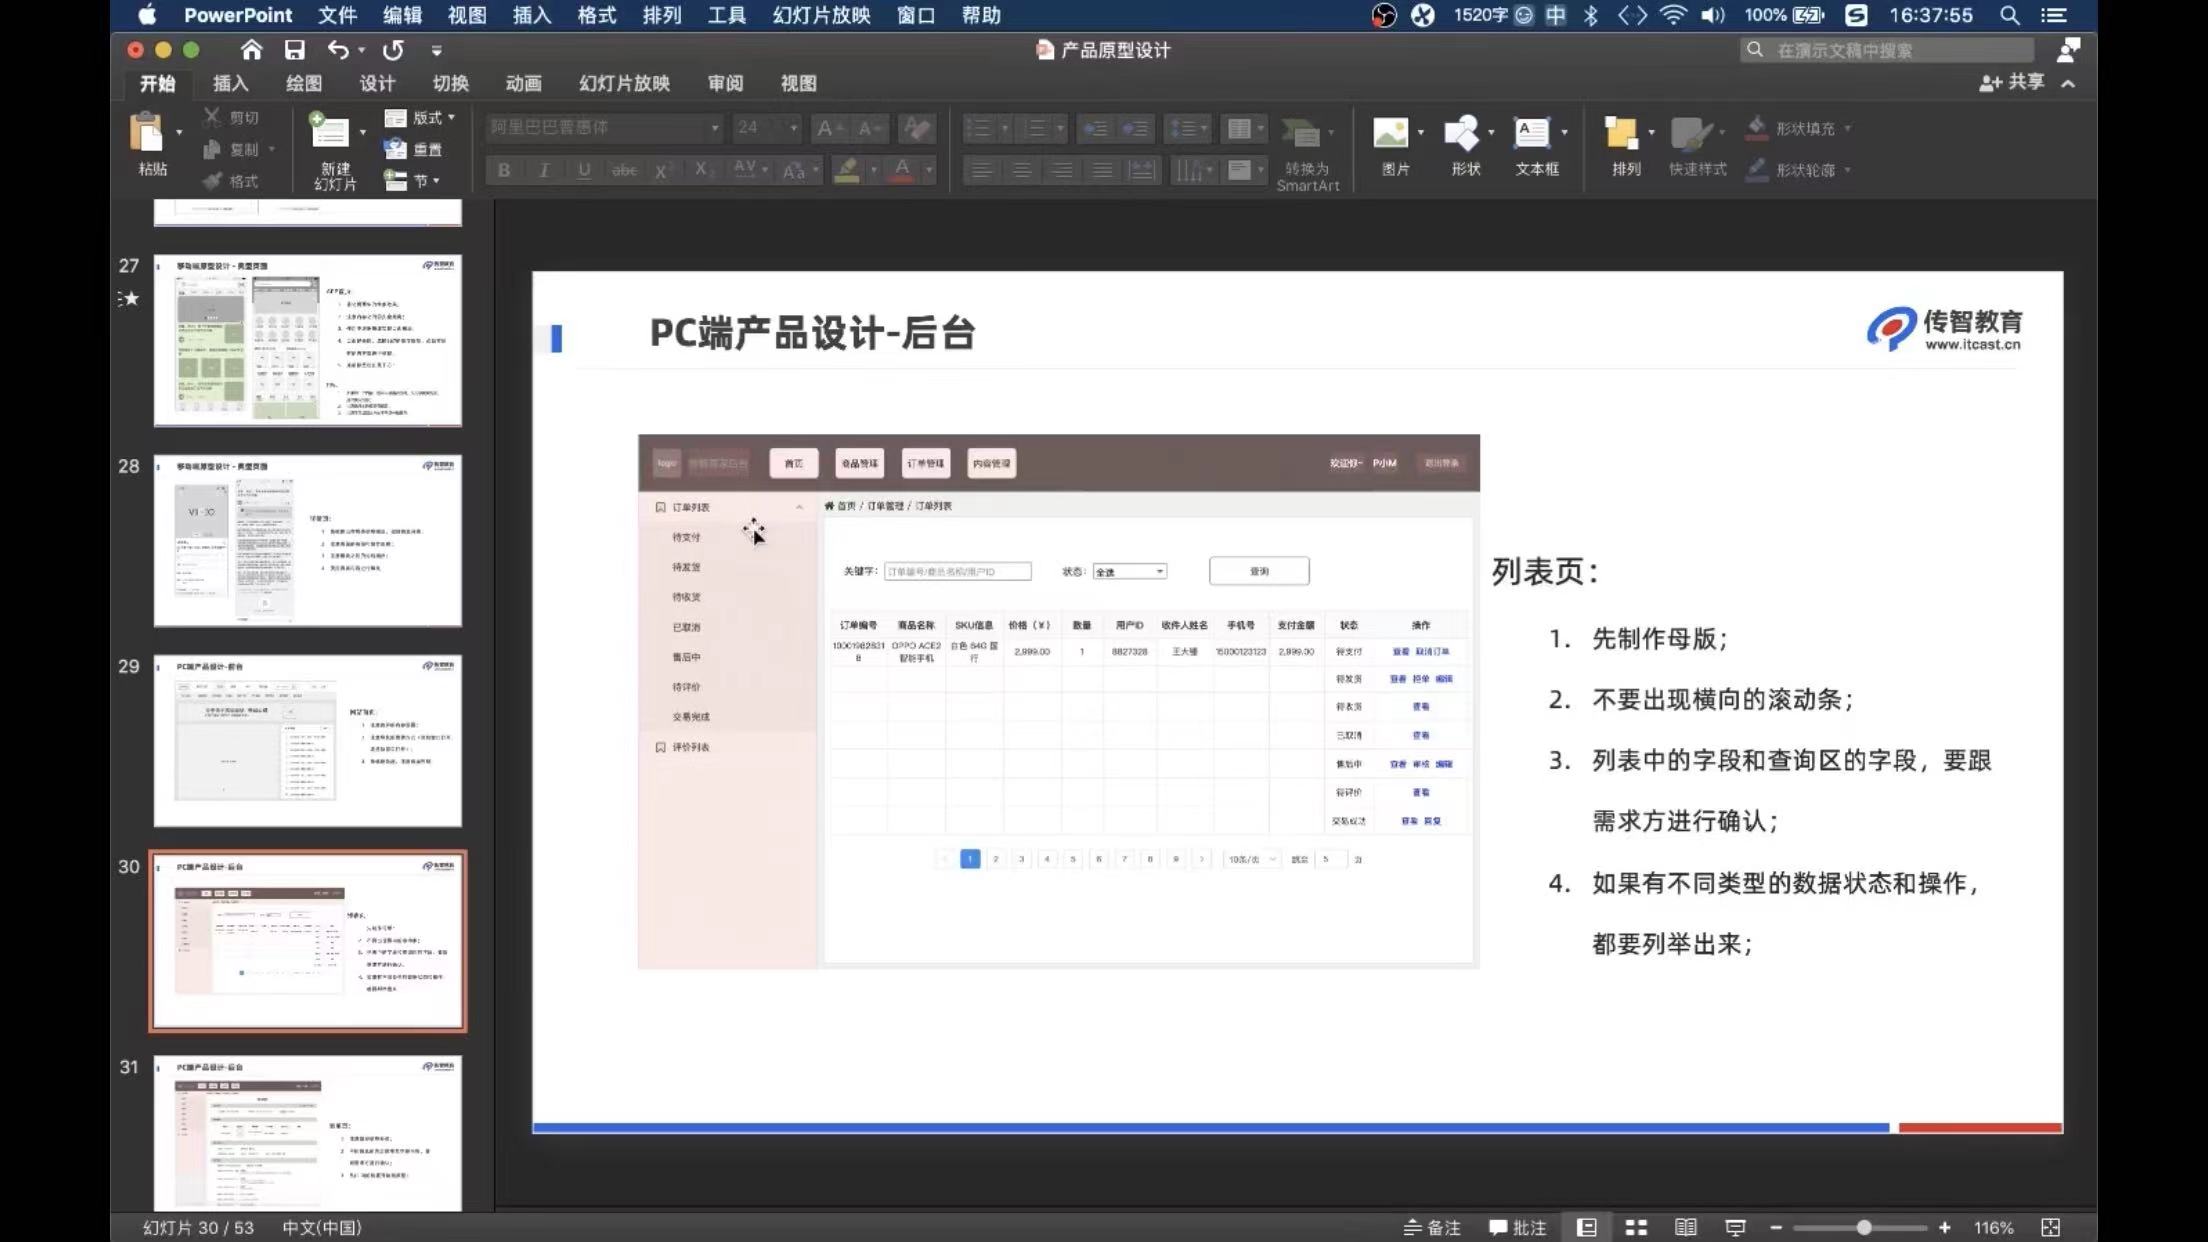This screenshot has height=1242, width=2208.
Task: Insert a picture with 图片 icon
Action: pyautogui.click(x=1391, y=133)
